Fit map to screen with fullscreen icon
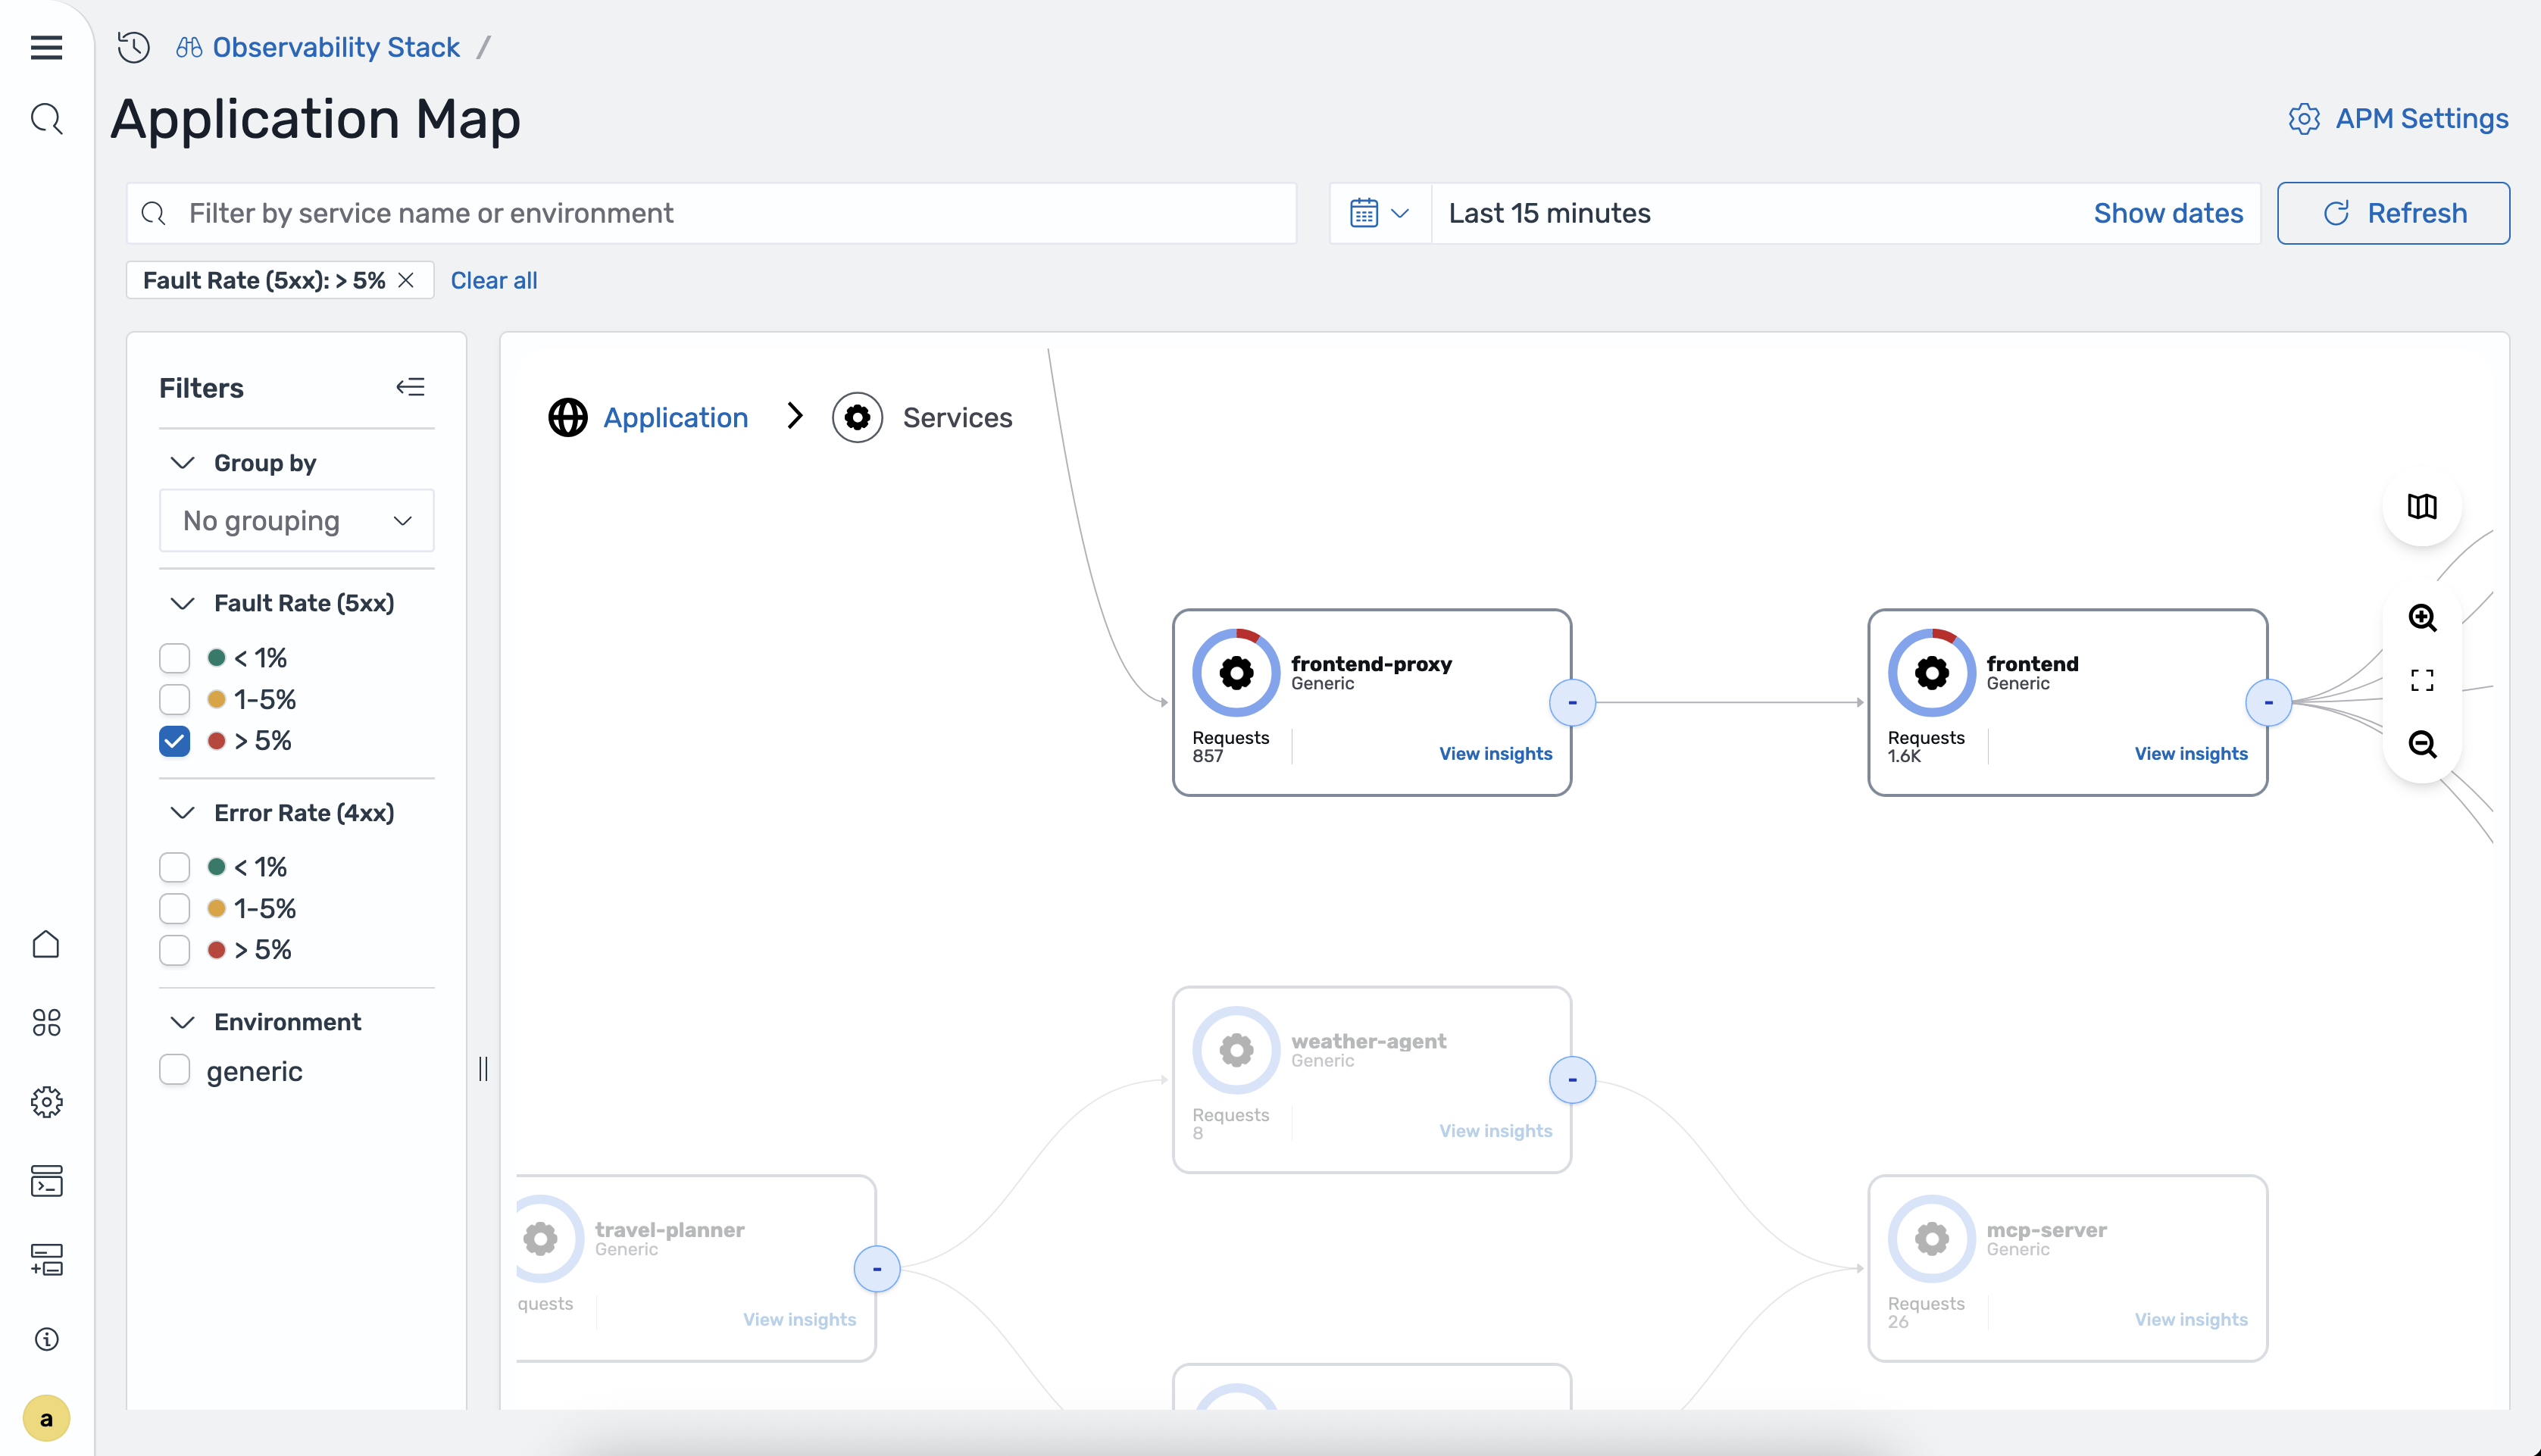 [x=2421, y=681]
